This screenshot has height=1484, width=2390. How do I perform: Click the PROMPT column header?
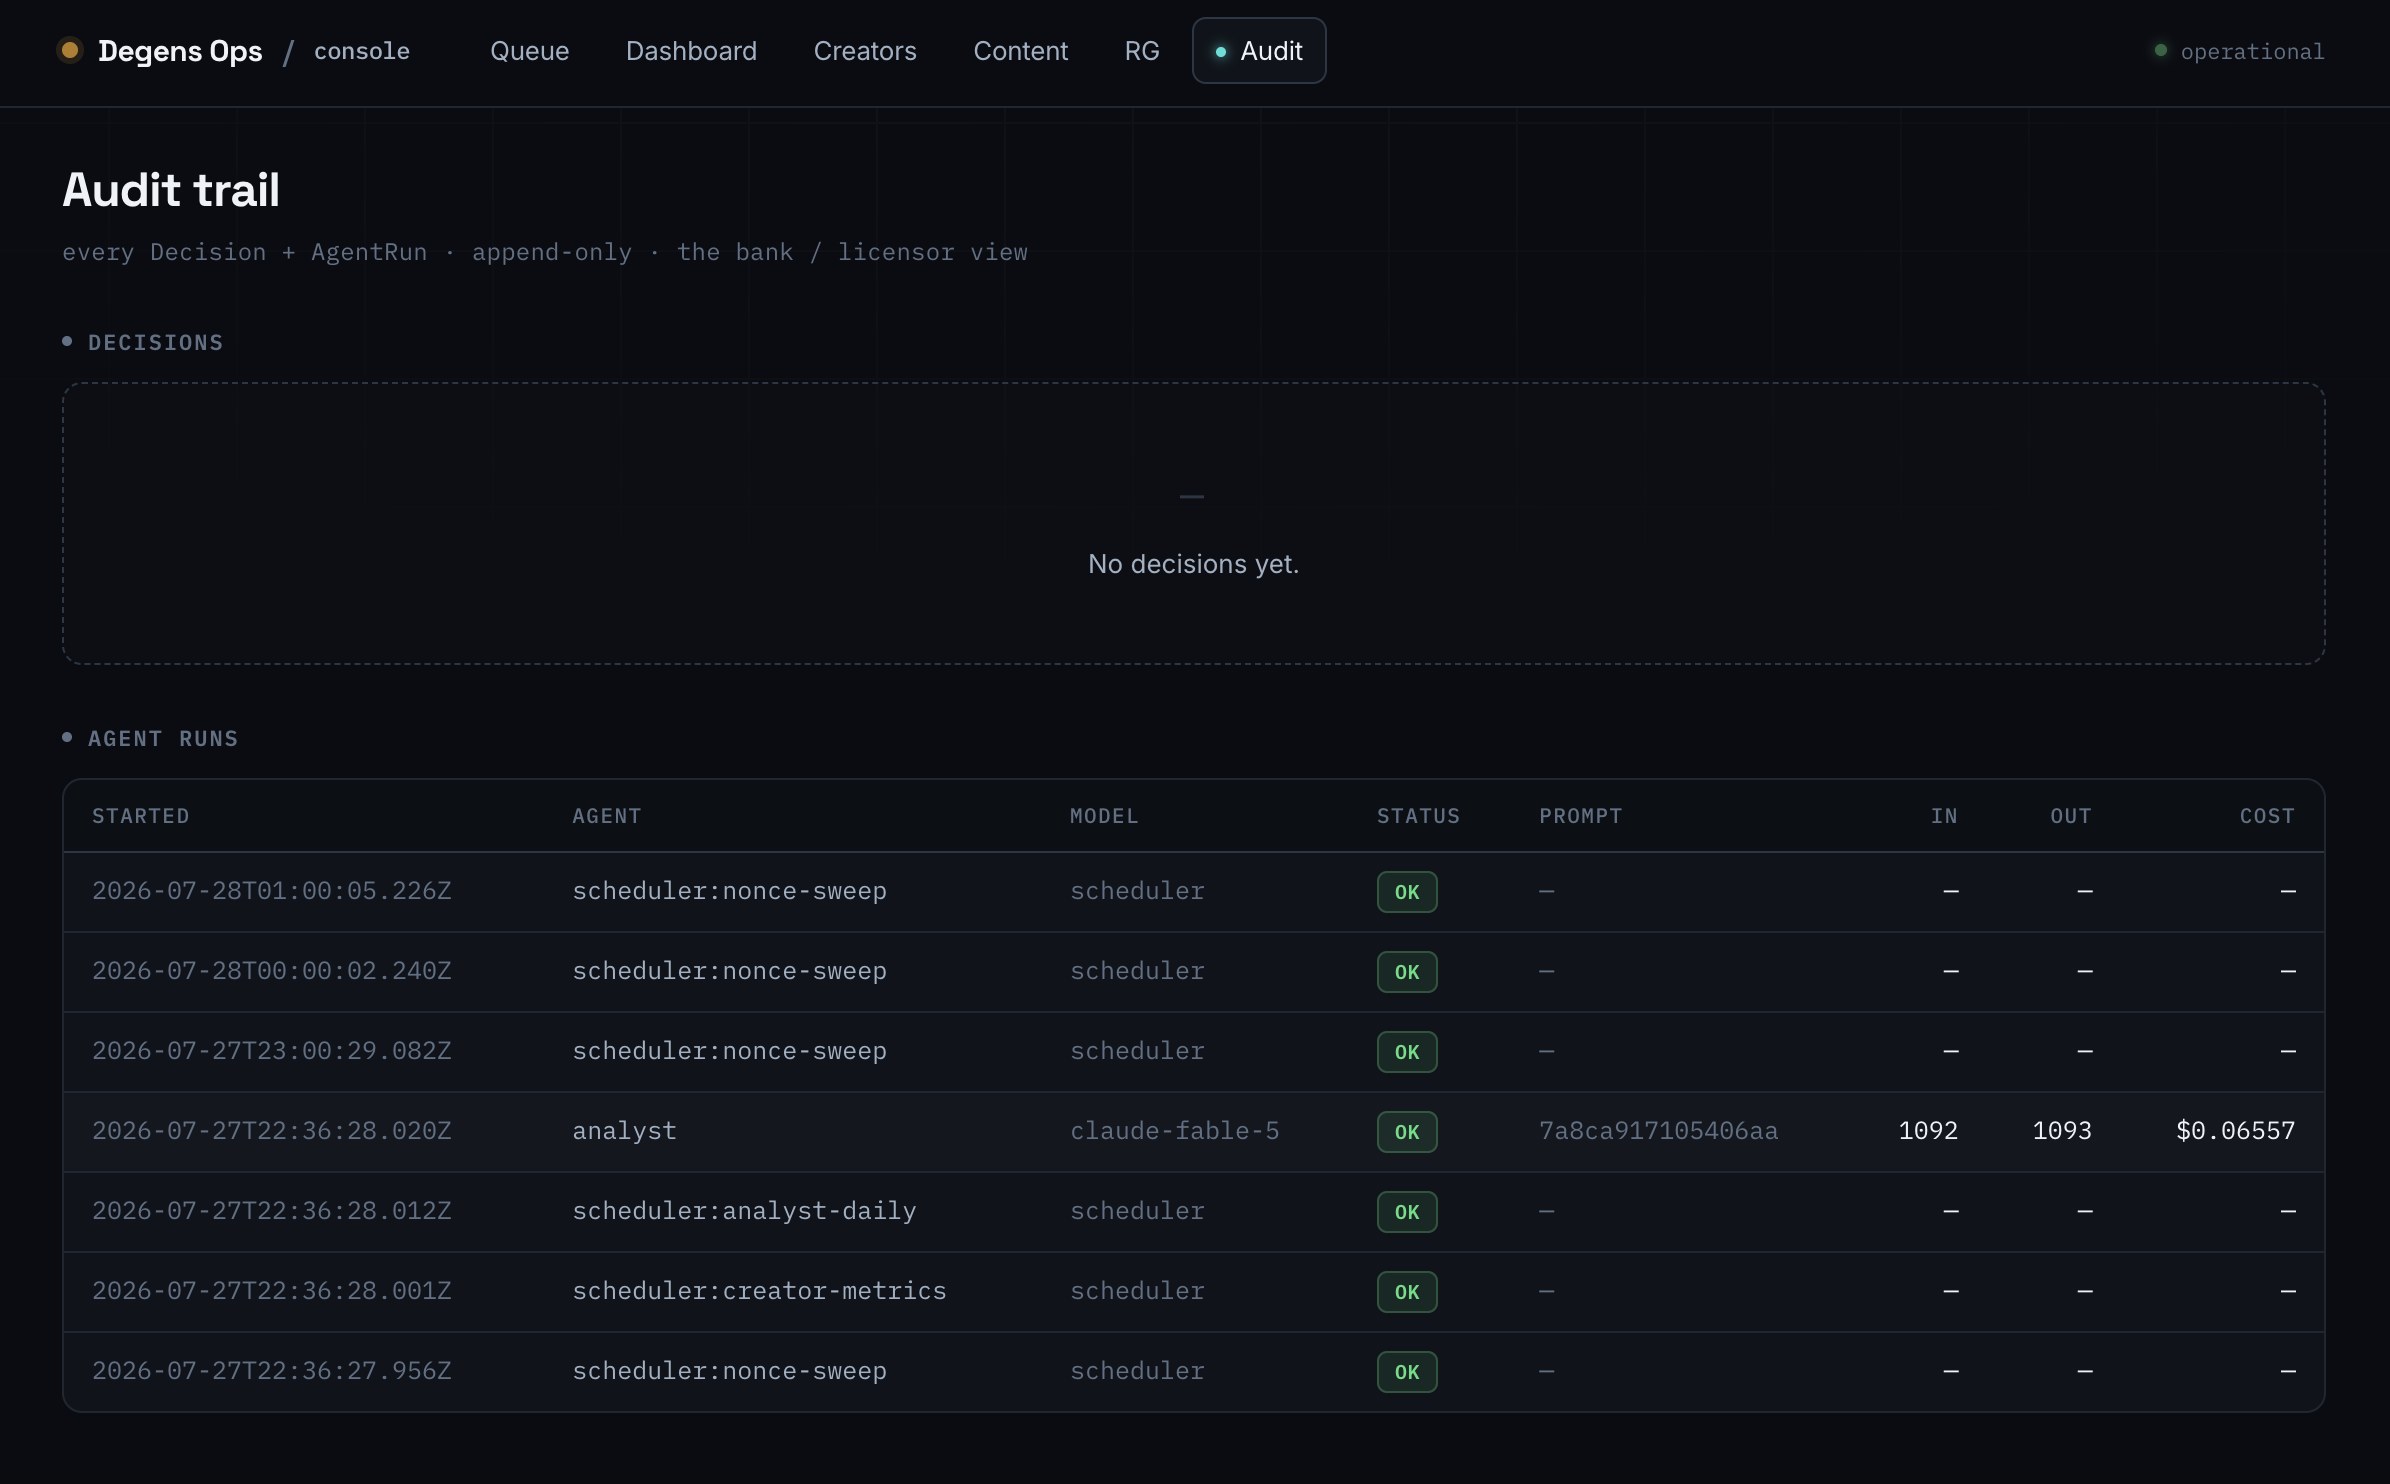(x=1580, y=816)
